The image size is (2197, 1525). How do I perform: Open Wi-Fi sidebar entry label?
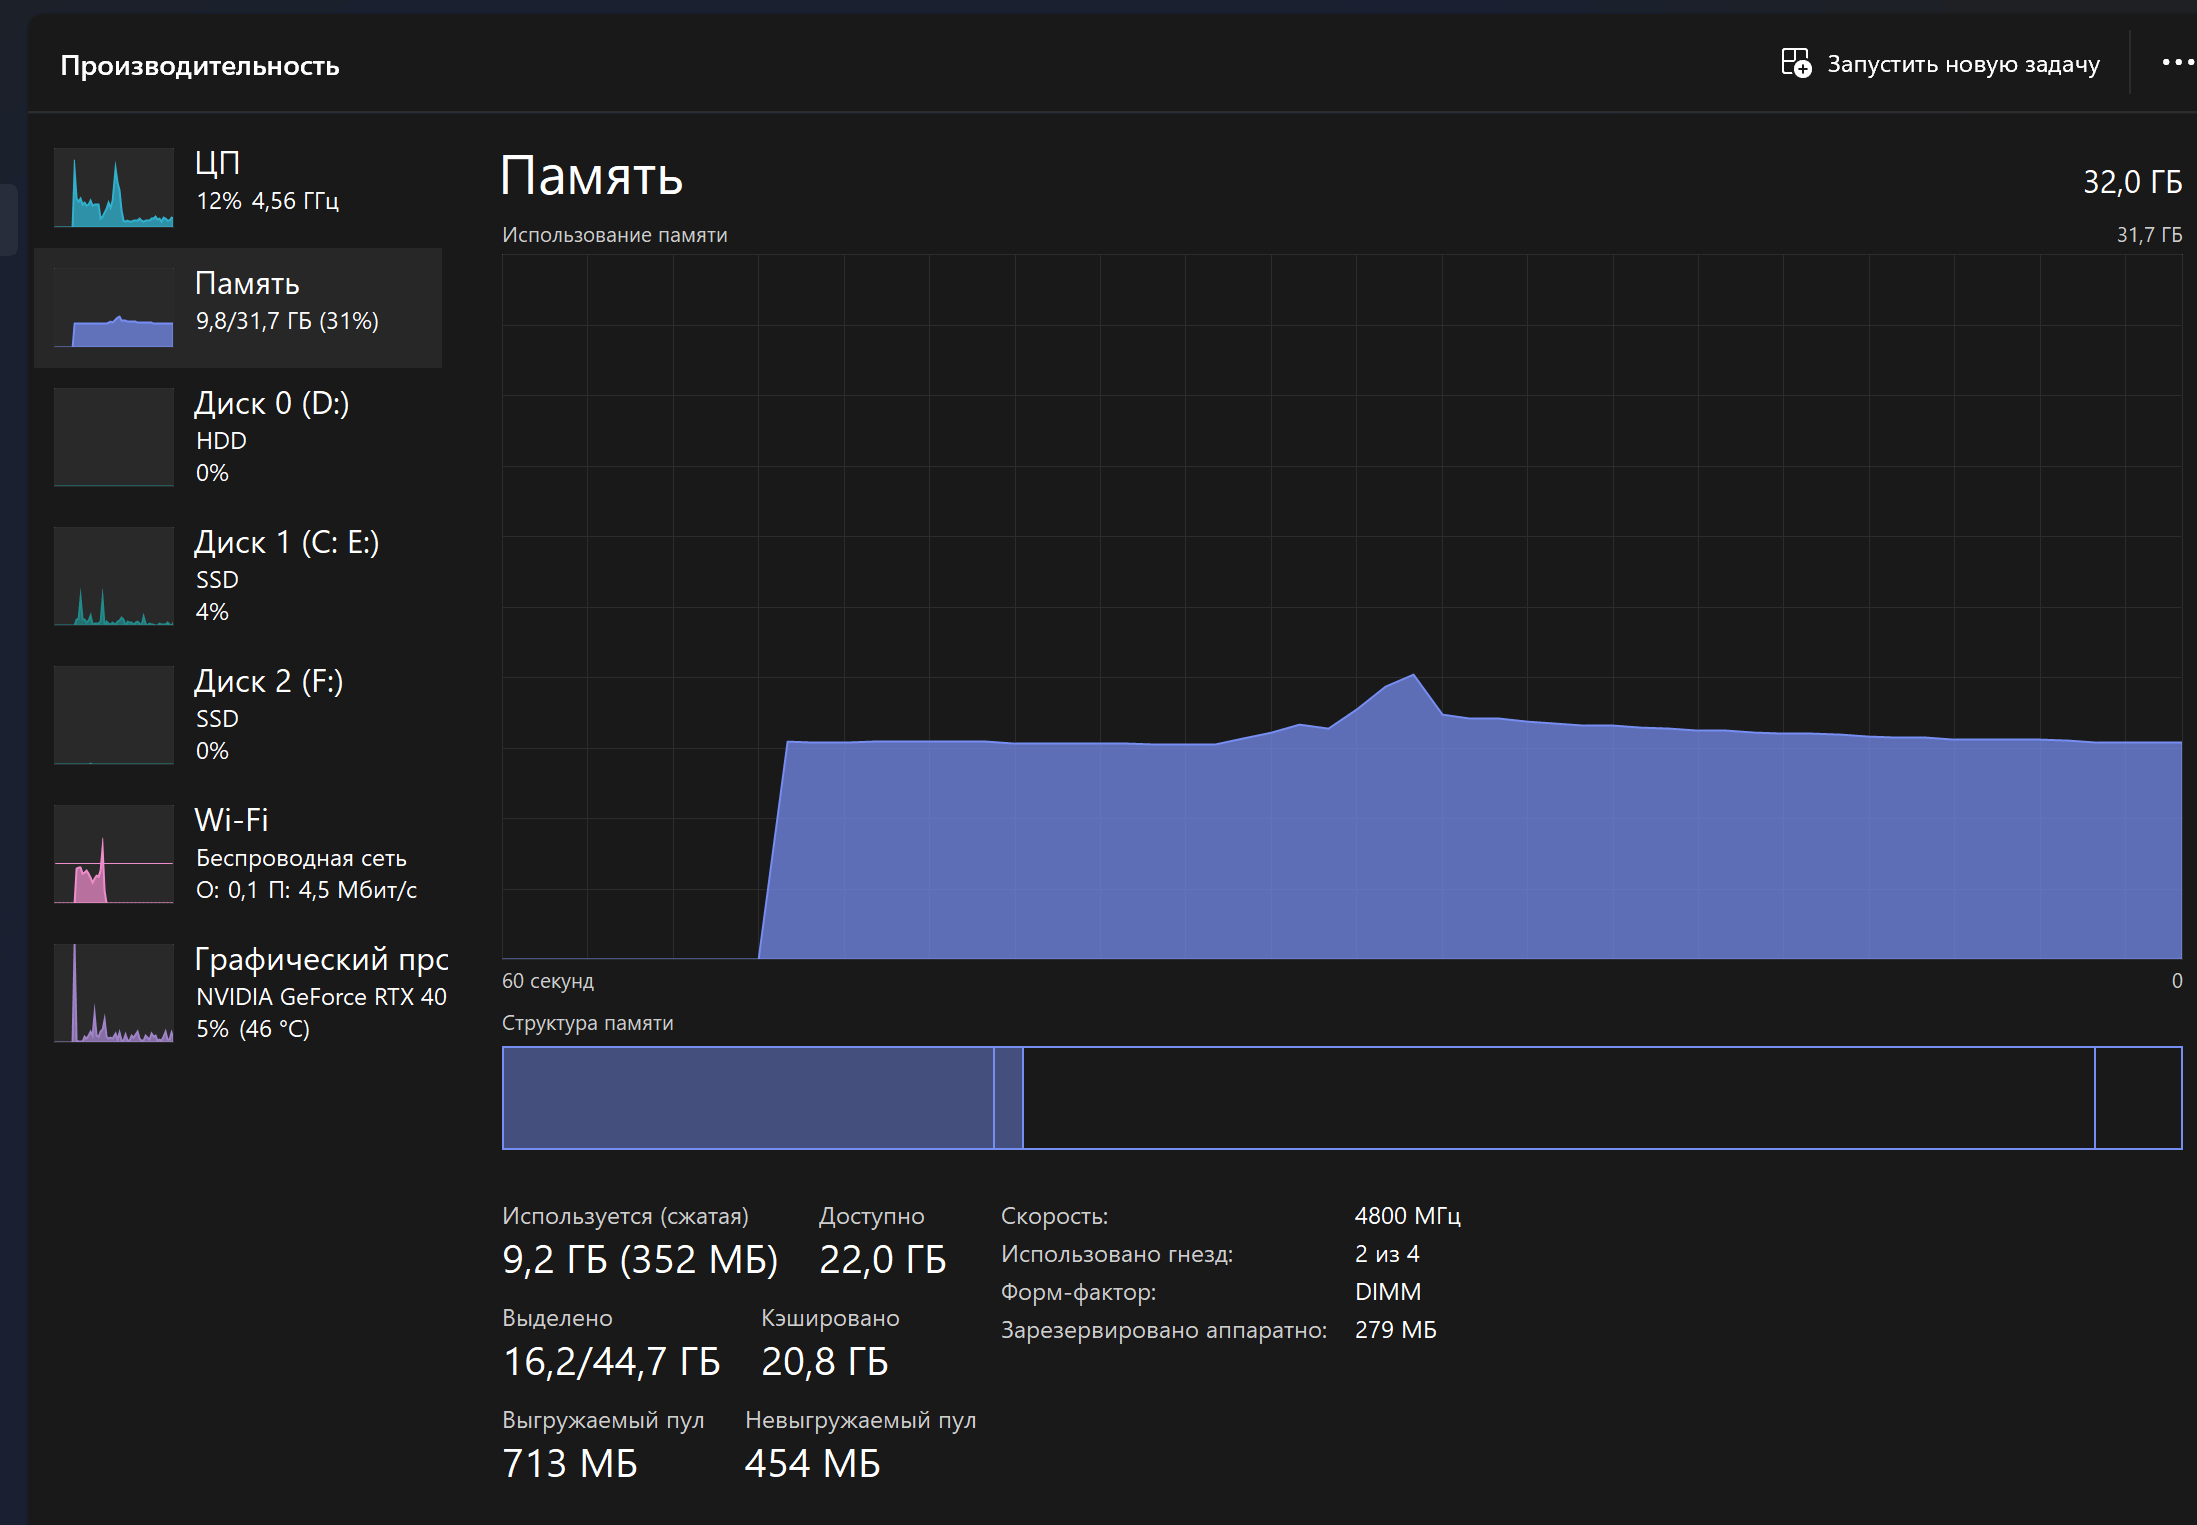(232, 820)
